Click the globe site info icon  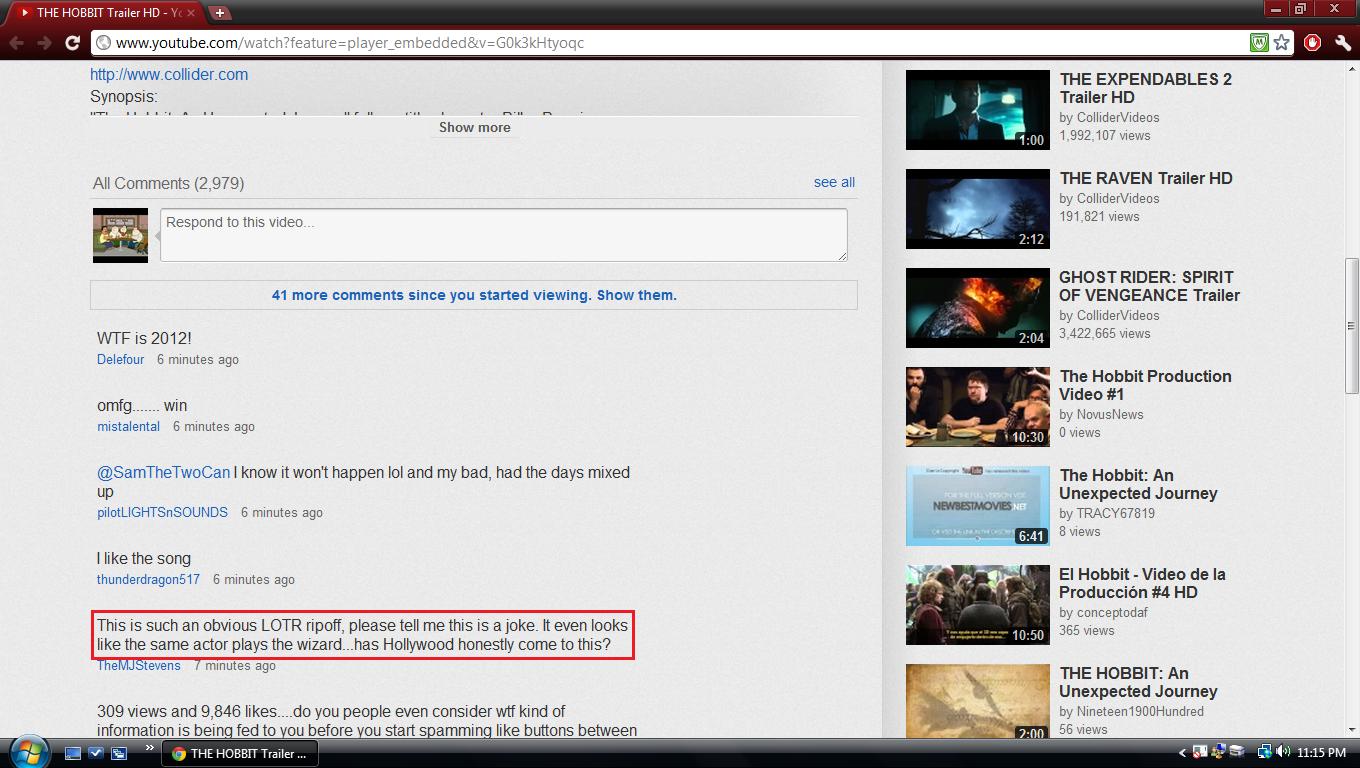[x=102, y=43]
